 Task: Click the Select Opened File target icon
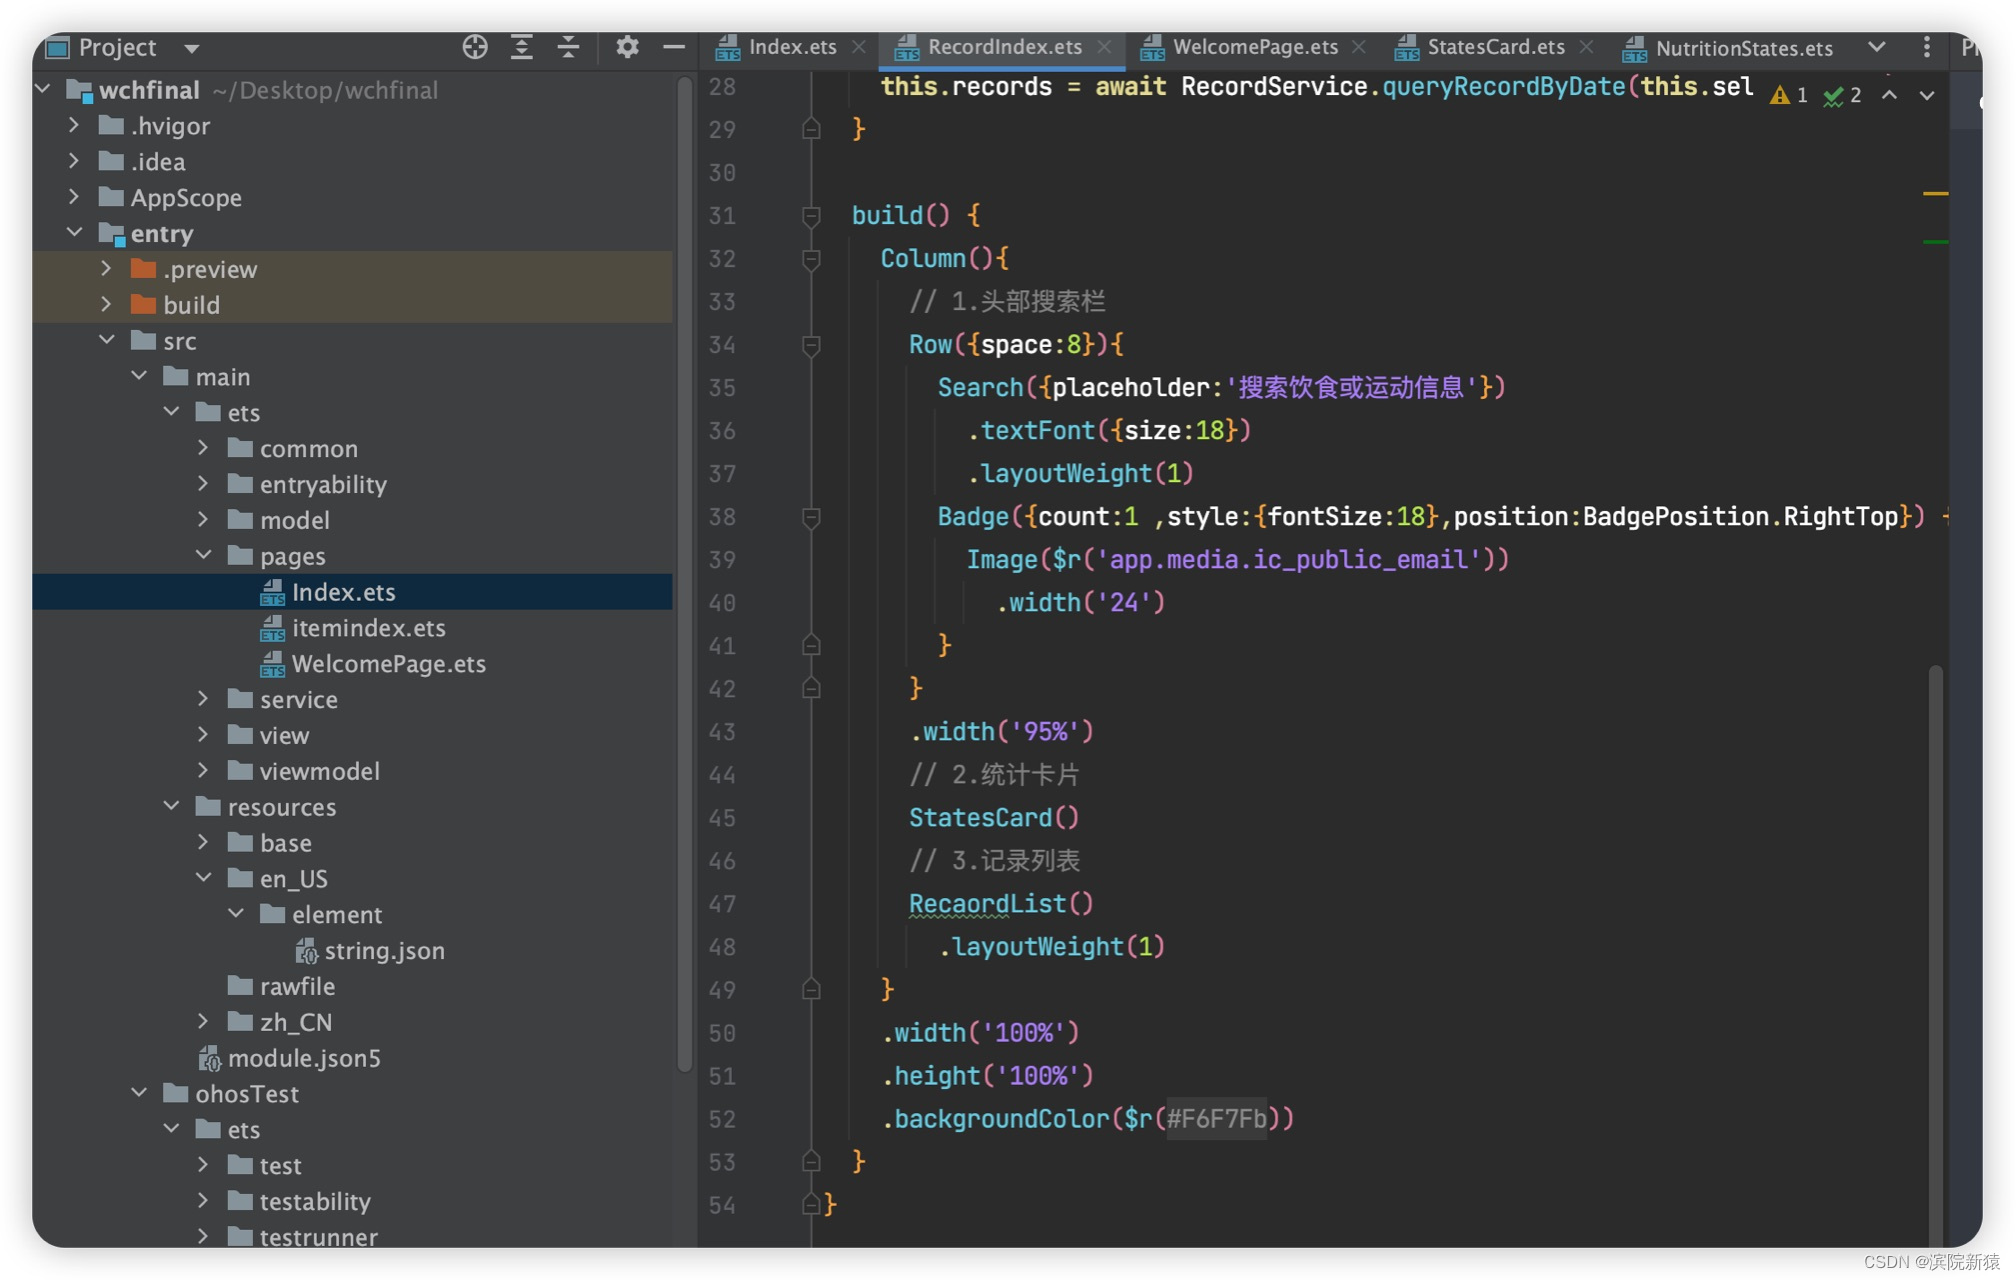click(475, 47)
